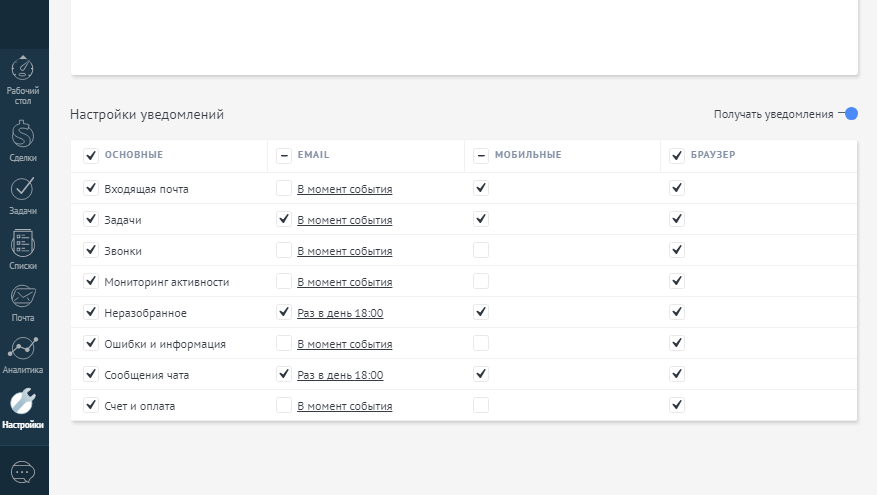
Task: Uncheck browser notifications for Счет и оплата
Action: click(677, 405)
